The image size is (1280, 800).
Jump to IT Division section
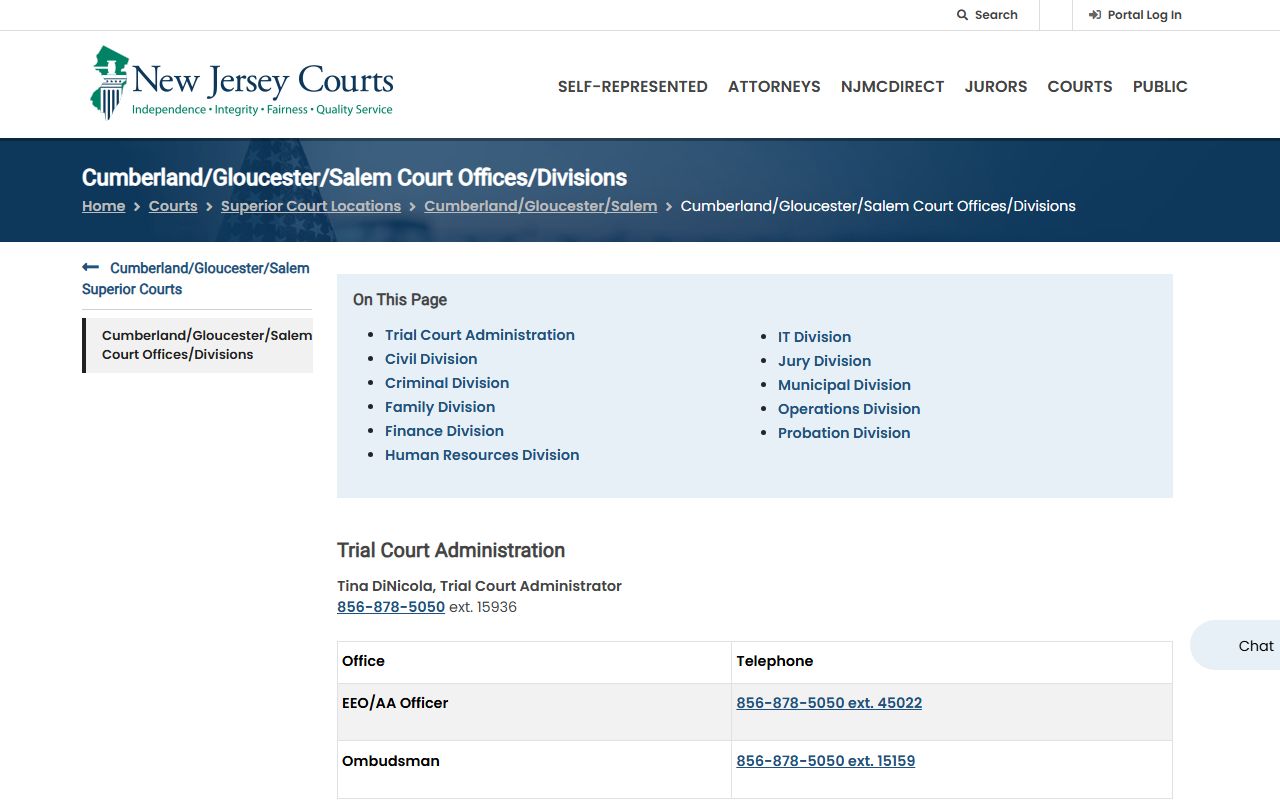[x=815, y=337]
